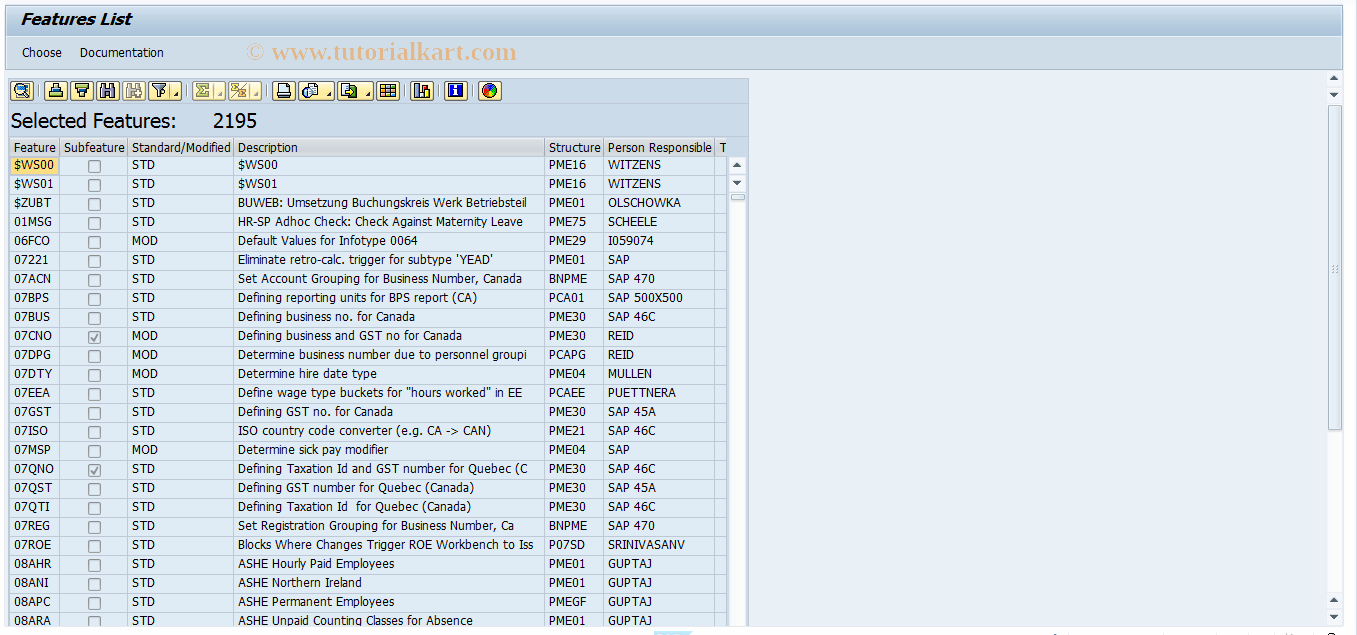Click the Export icon
The image size is (1357, 635).
(349, 91)
